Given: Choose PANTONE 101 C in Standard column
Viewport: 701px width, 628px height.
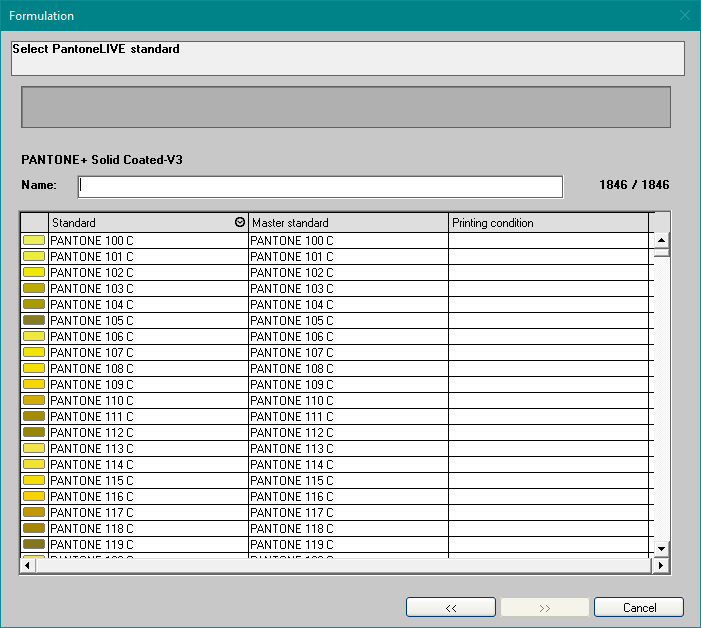Looking at the screenshot, I should 148,257.
